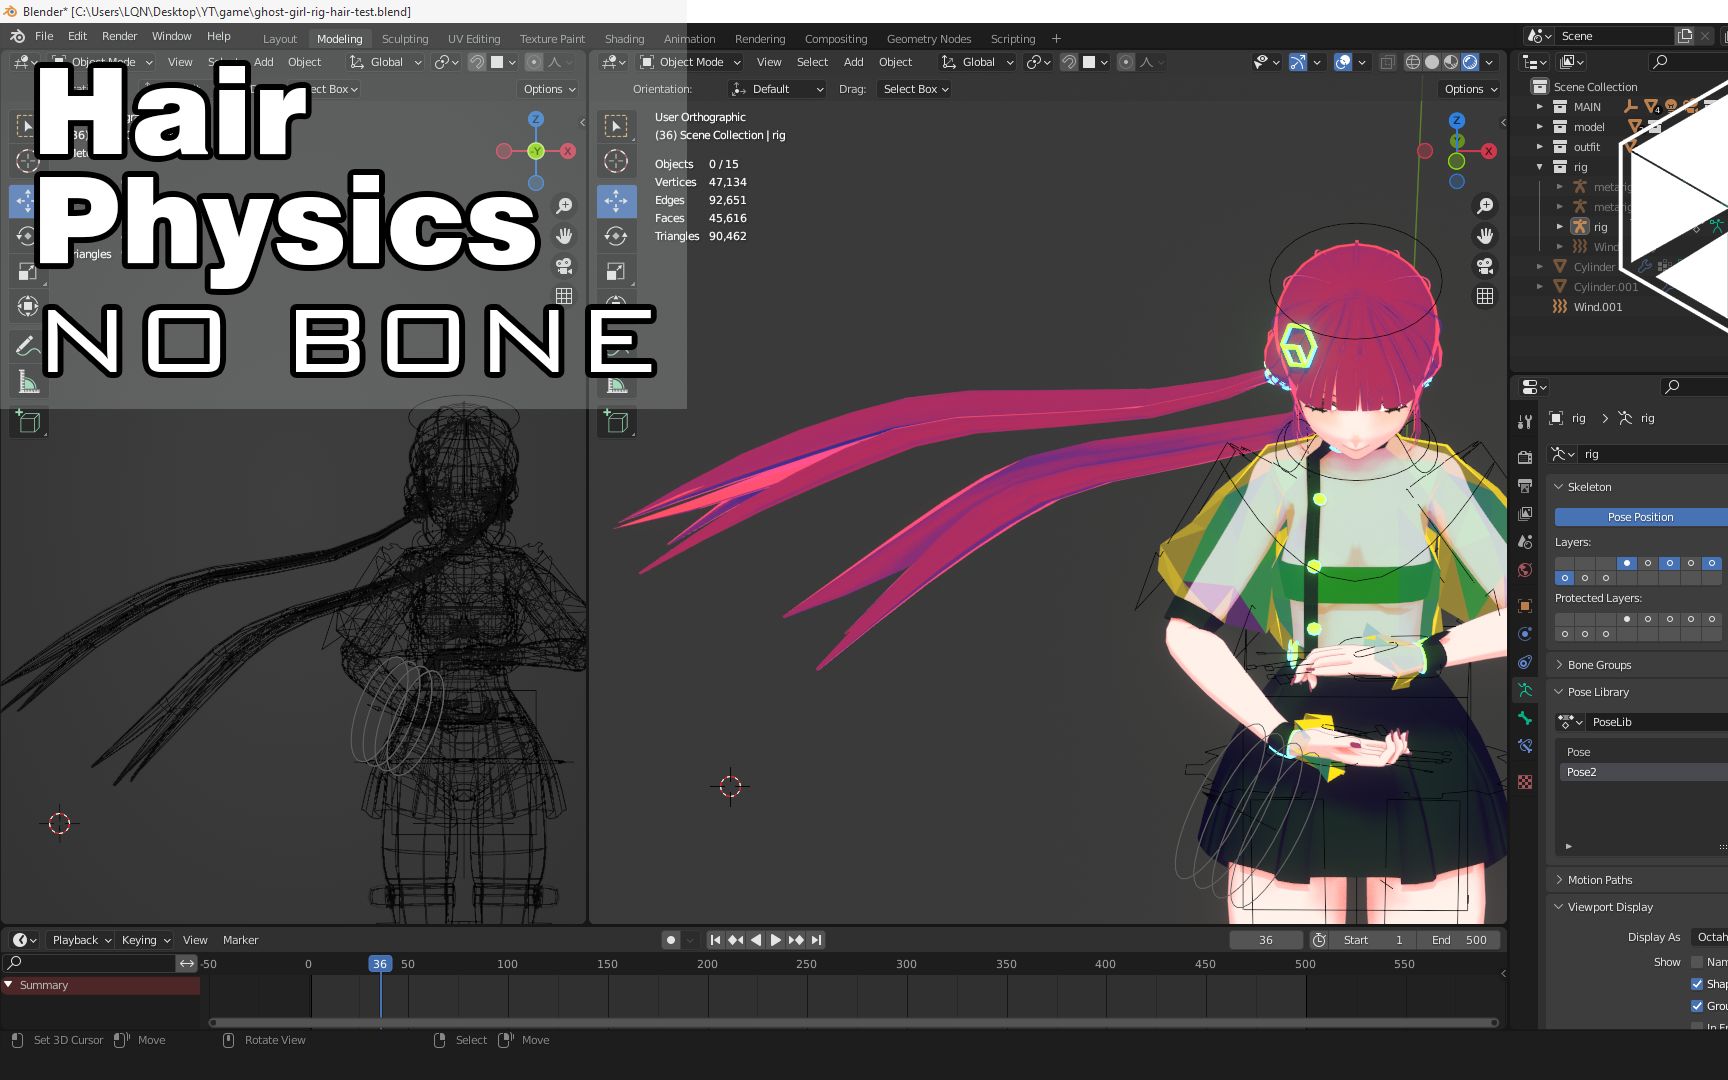
Task: Open the World properties tab
Action: pos(1524,570)
